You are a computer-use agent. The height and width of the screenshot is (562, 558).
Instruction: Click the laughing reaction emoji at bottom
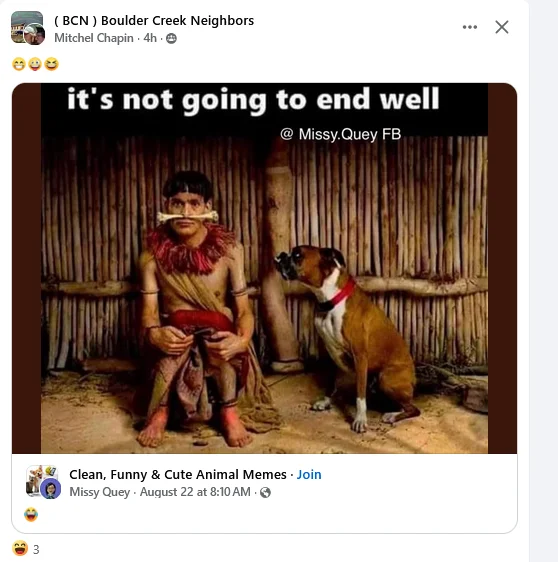click(x=20, y=548)
